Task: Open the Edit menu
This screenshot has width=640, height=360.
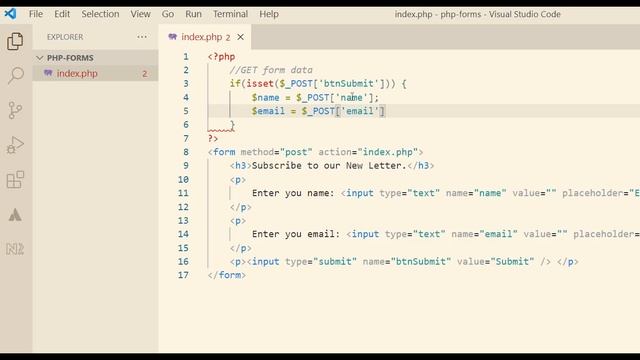Action: coord(62,14)
